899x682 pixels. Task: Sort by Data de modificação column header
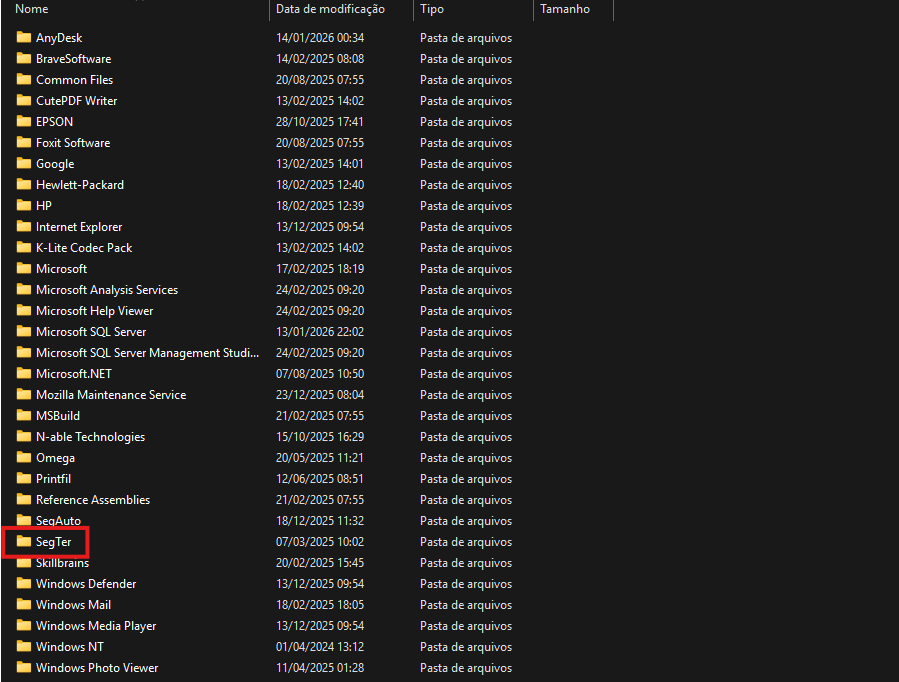click(330, 9)
